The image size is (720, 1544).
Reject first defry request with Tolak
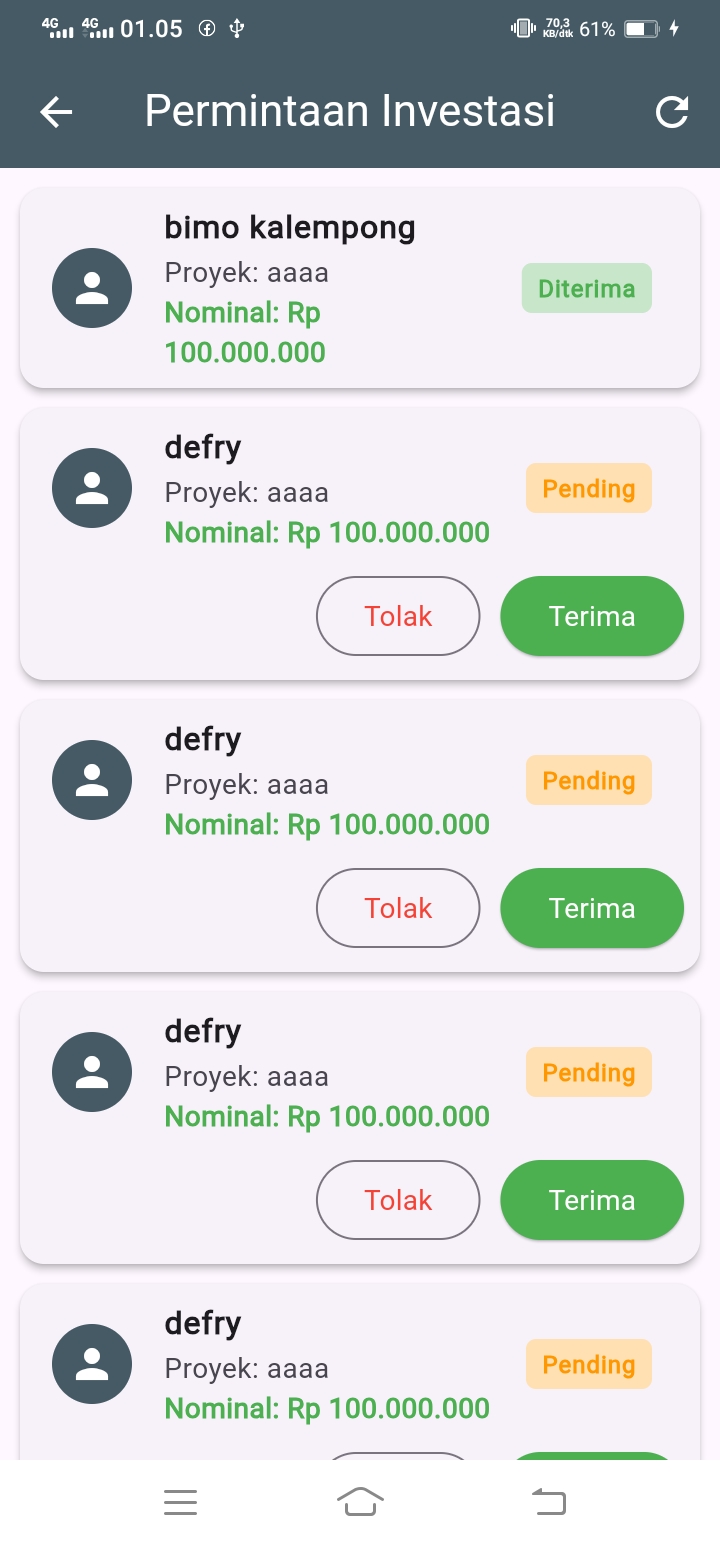pos(398,616)
